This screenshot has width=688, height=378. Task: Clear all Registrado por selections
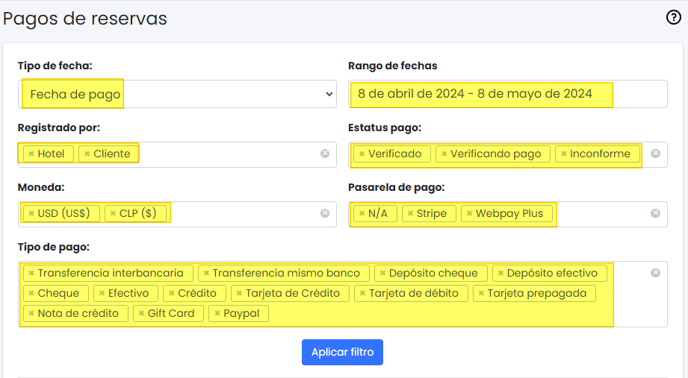pyautogui.click(x=325, y=153)
